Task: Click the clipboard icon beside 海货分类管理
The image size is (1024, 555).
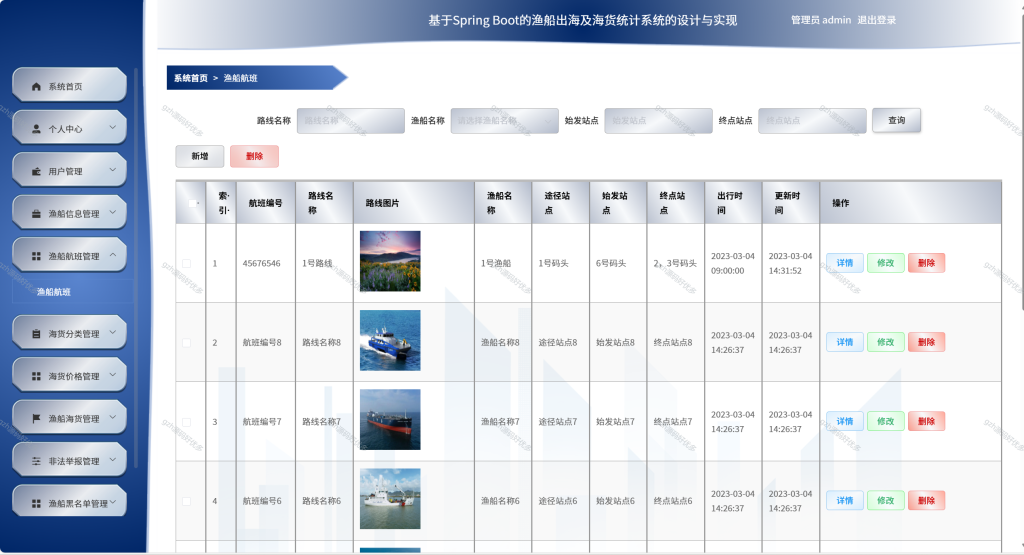Action: (x=36, y=334)
